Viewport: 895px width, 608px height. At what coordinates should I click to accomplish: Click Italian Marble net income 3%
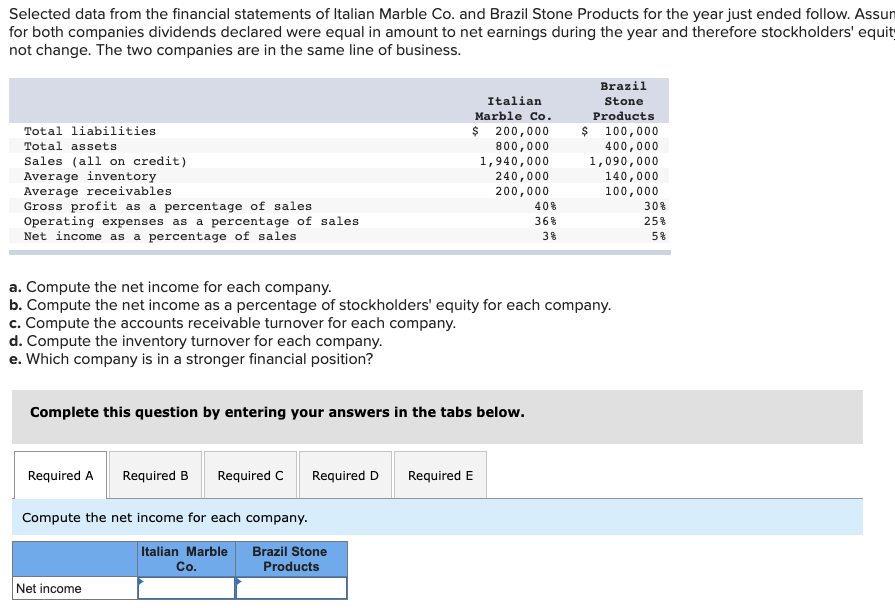pos(549,236)
